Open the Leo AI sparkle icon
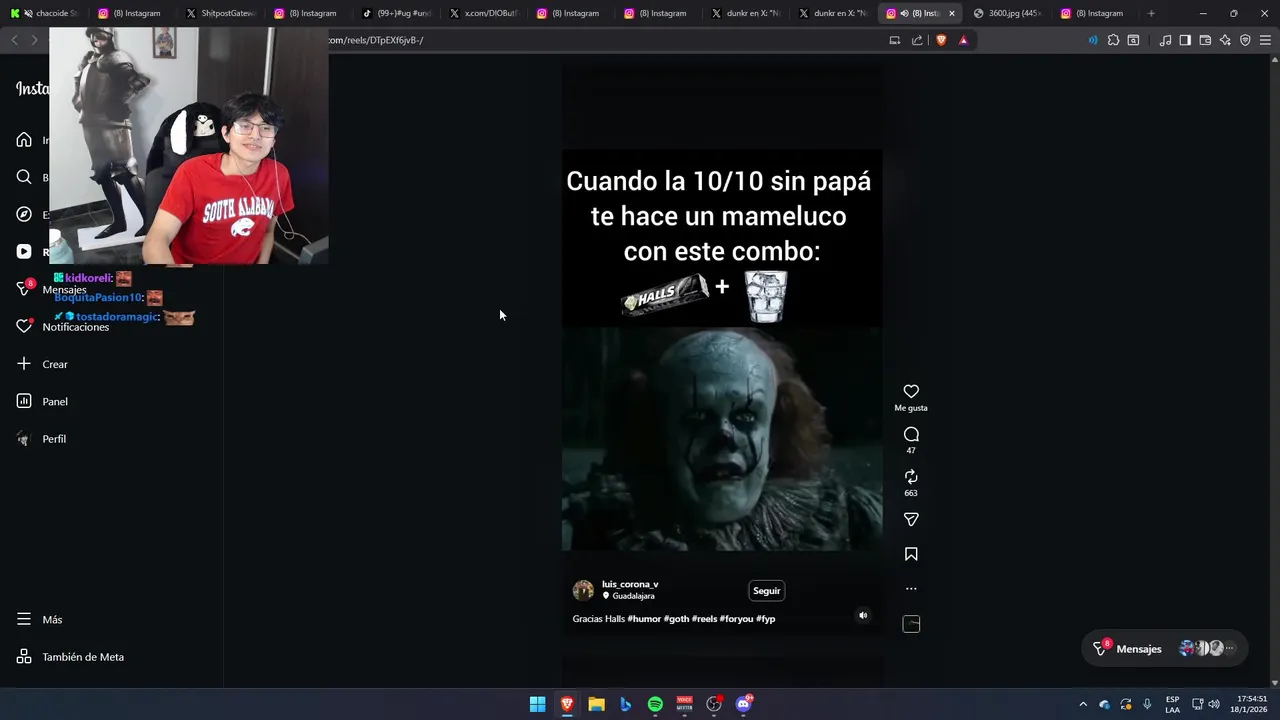The height and width of the screenshot is (720, 1280). [x=1225, y=40]
